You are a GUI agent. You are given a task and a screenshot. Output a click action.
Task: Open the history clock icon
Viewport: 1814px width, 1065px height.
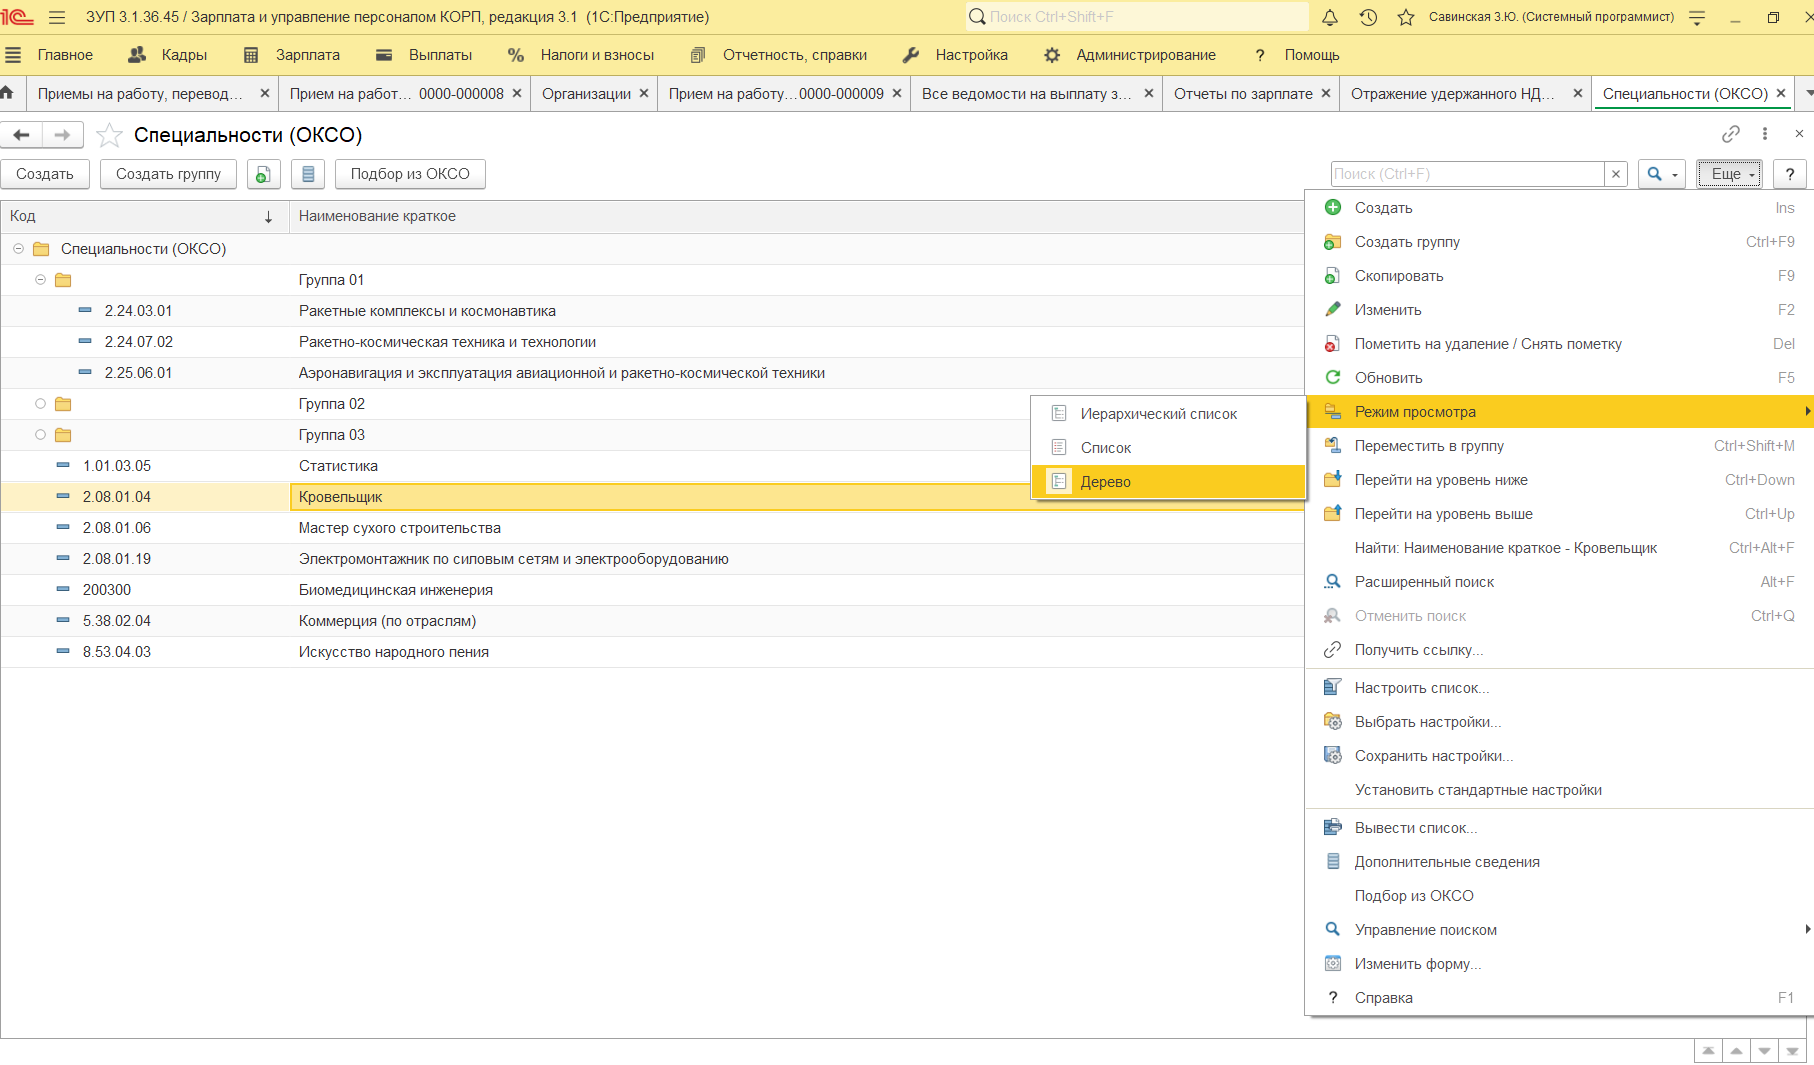coord(1368,17)
